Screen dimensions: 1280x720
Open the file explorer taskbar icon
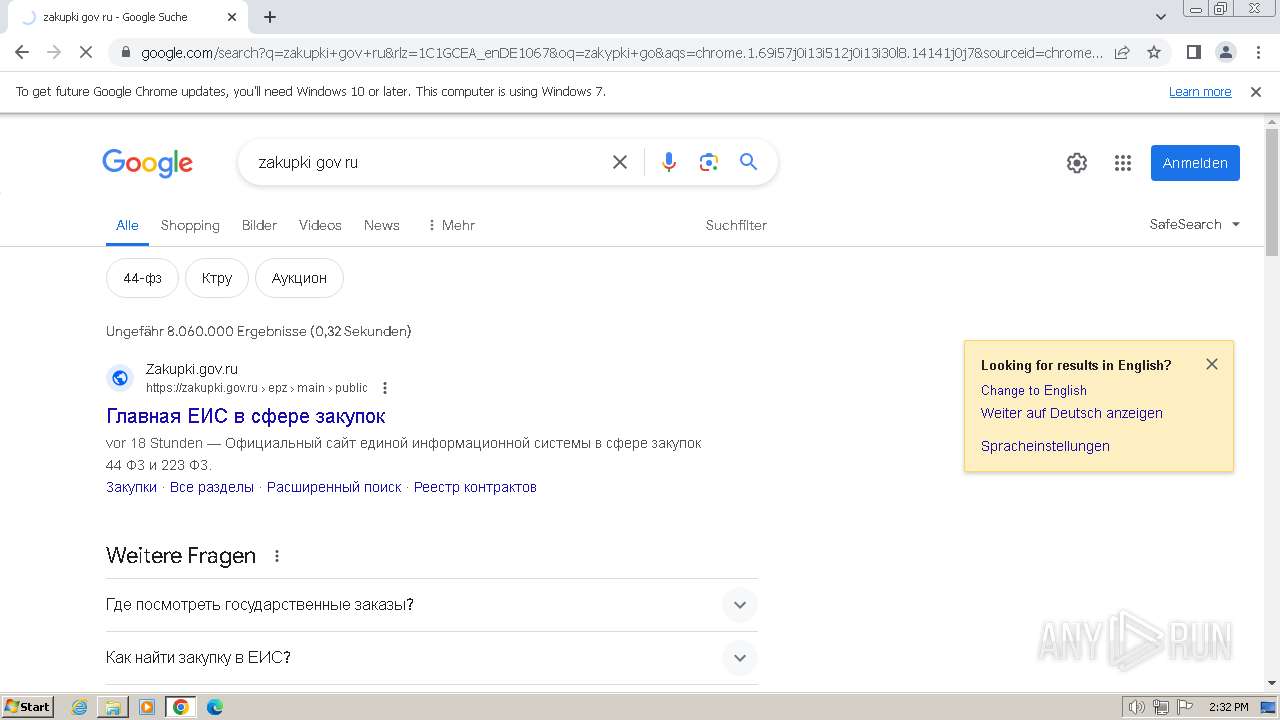coord(113,707)
